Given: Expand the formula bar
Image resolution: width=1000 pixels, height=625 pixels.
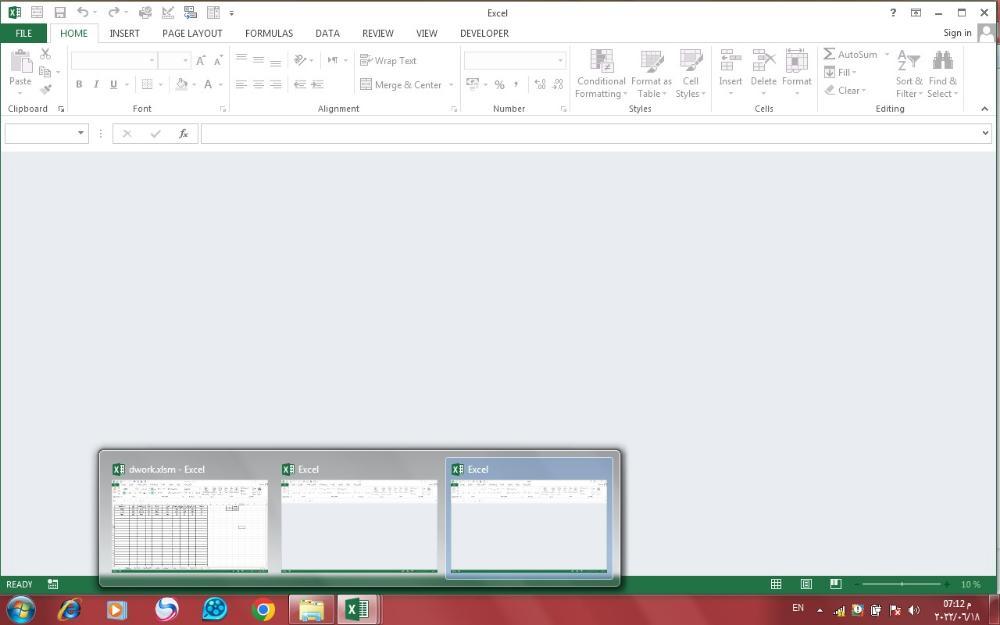Looking at the screenshot, I should (985, 133).
